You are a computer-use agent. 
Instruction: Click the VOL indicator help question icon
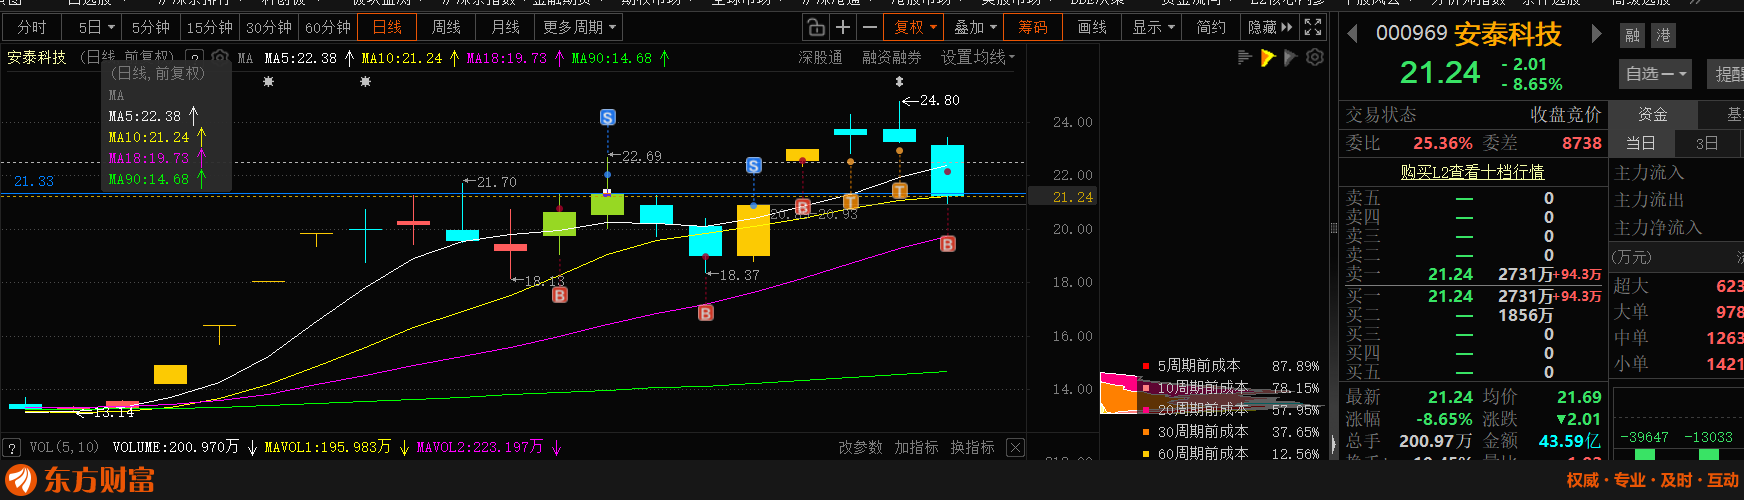point(12,448)
